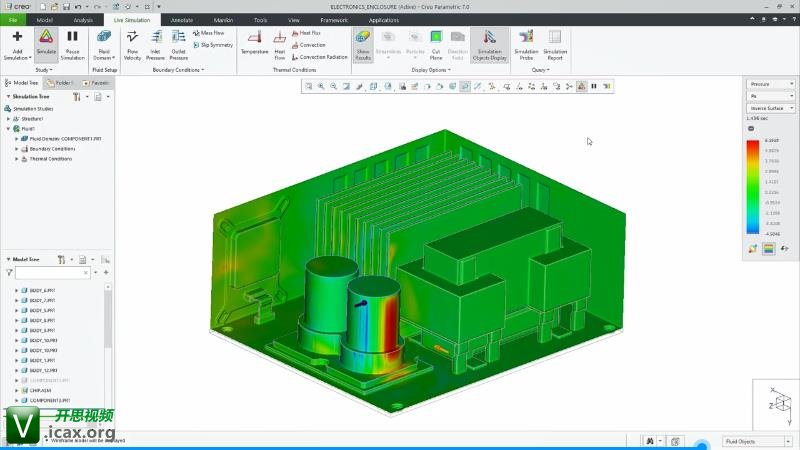800x450 pixels.
Task: Select the Fluid Domain tool
Action: (103, 44)
